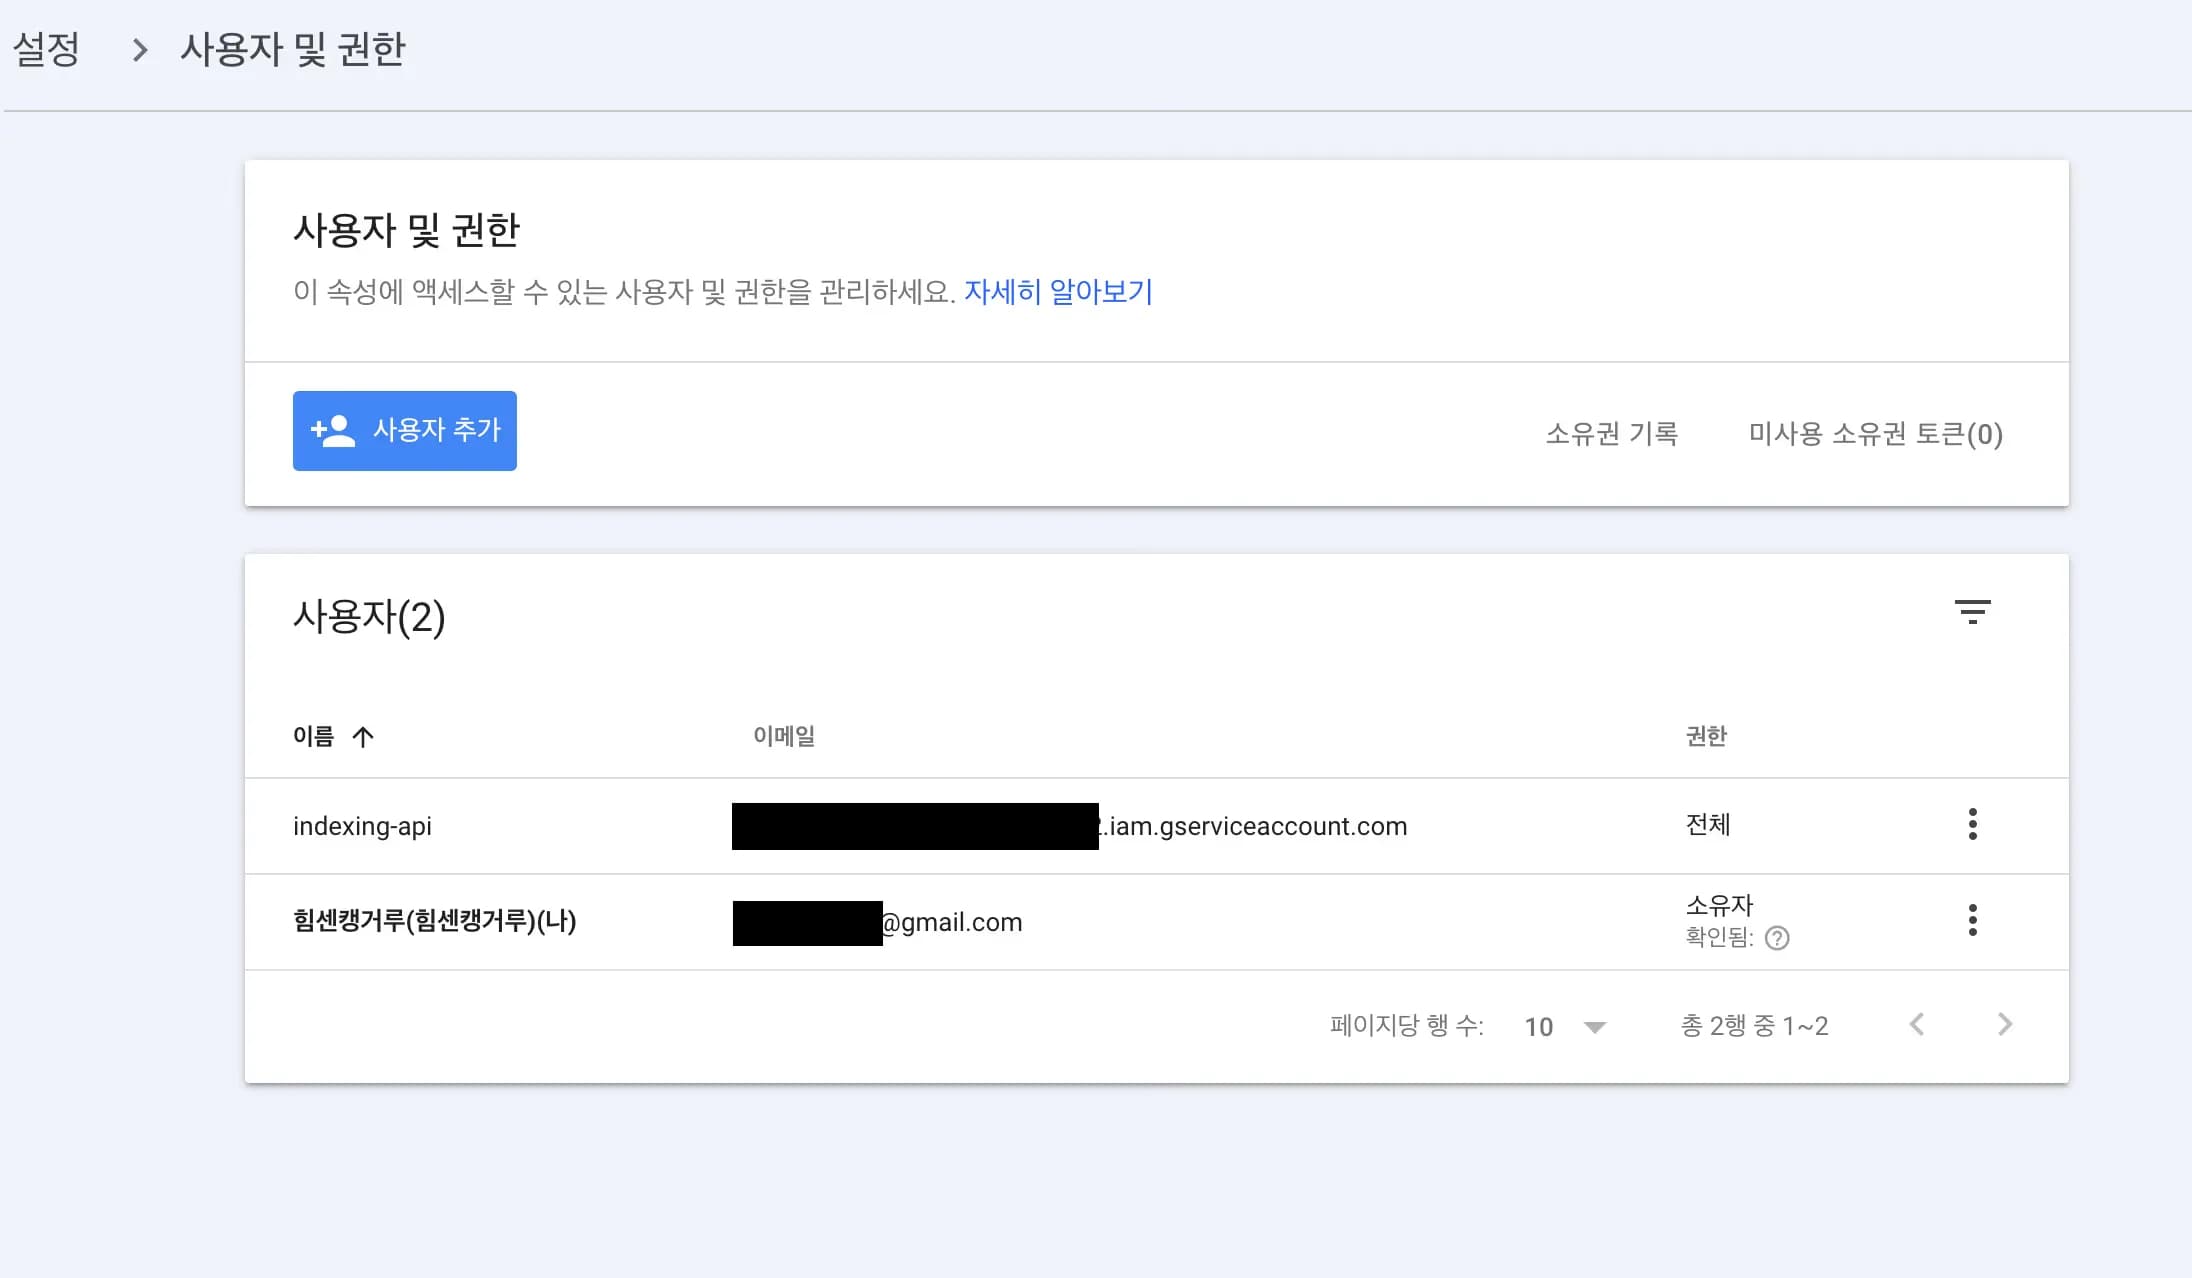Click the next page chevron
This screenshot has width=2192, height=1278.
pyautogui.click(x=2005, y=1025)
